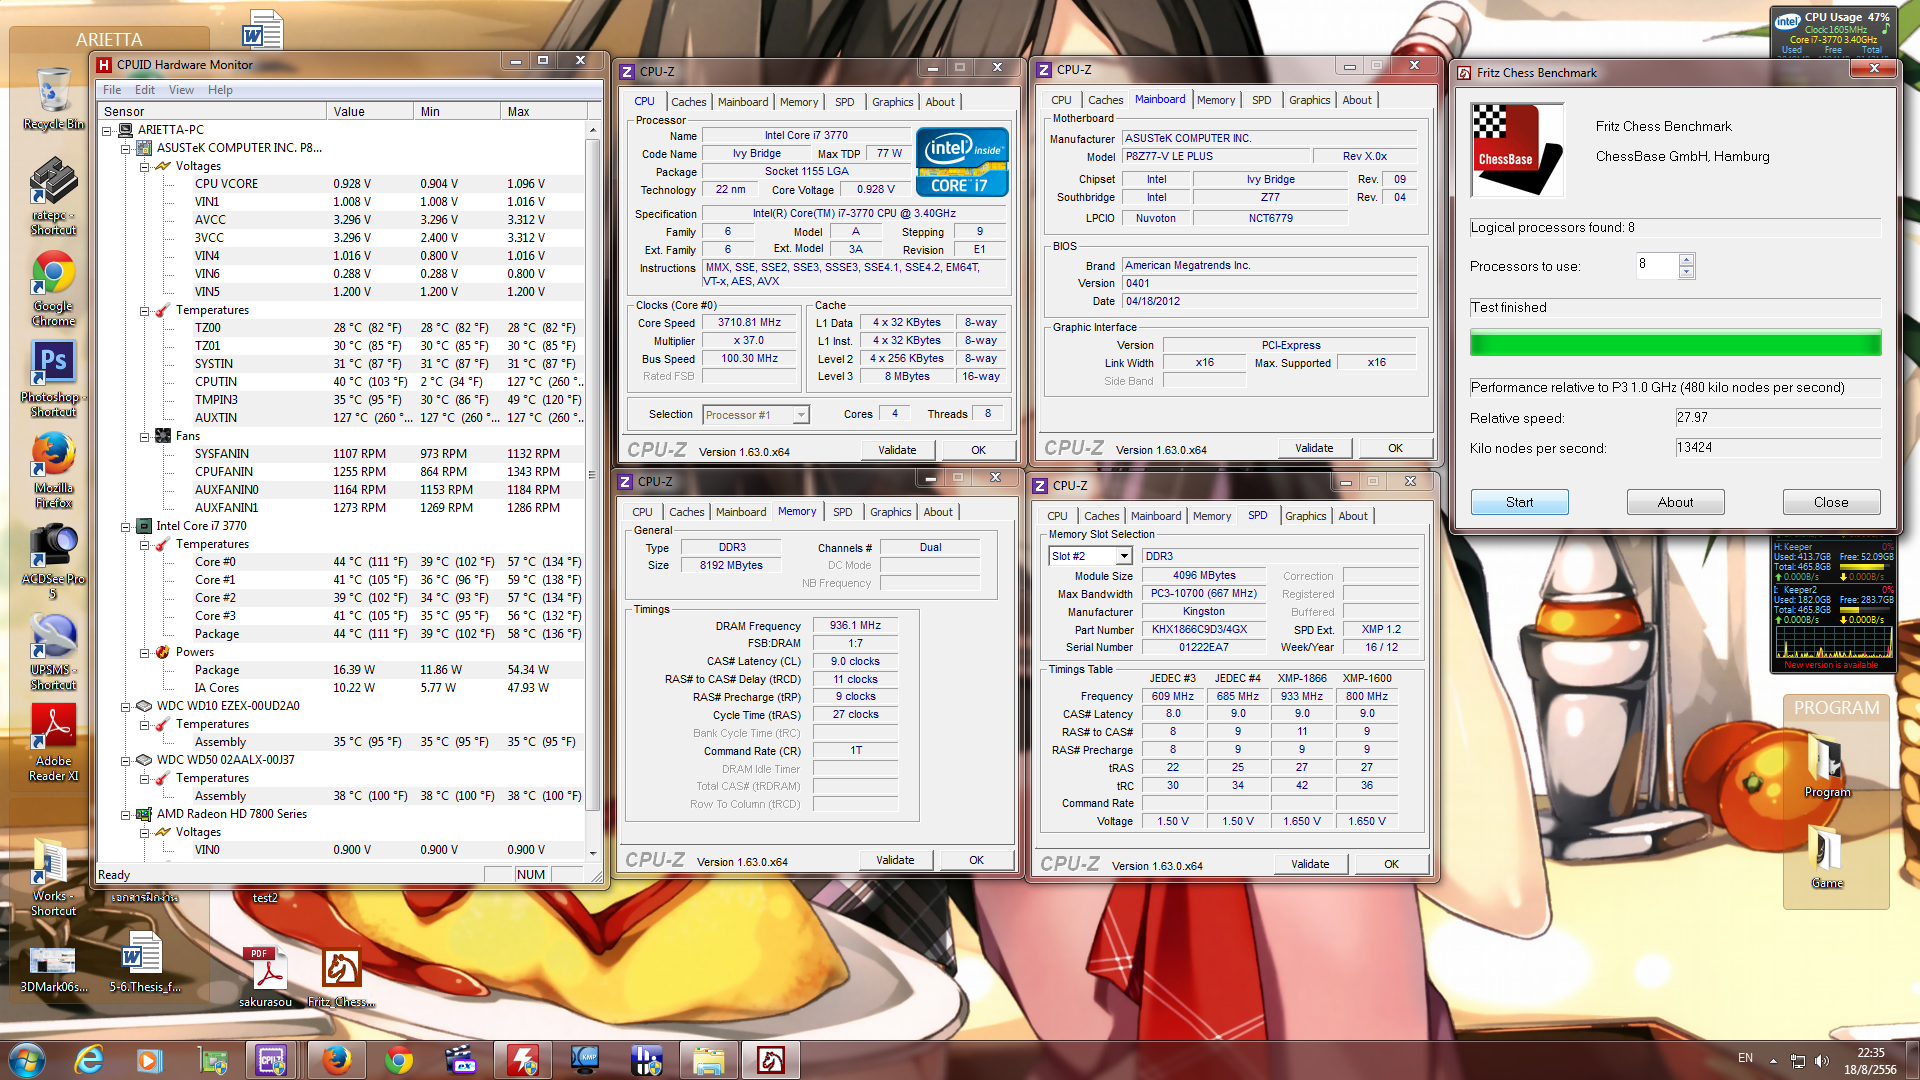Switch to Caches tab in top-left CPU-Z
The height and width of the screenshot is (1080, 1920).
688,102
